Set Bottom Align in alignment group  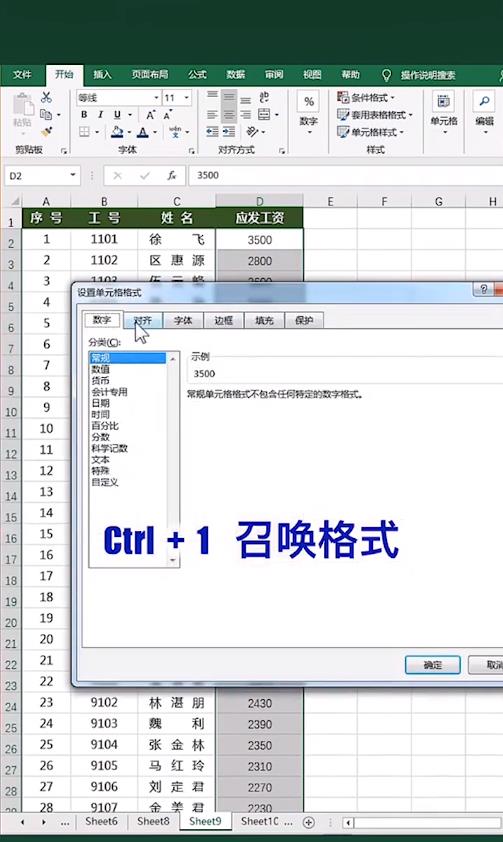click(245, 99)
